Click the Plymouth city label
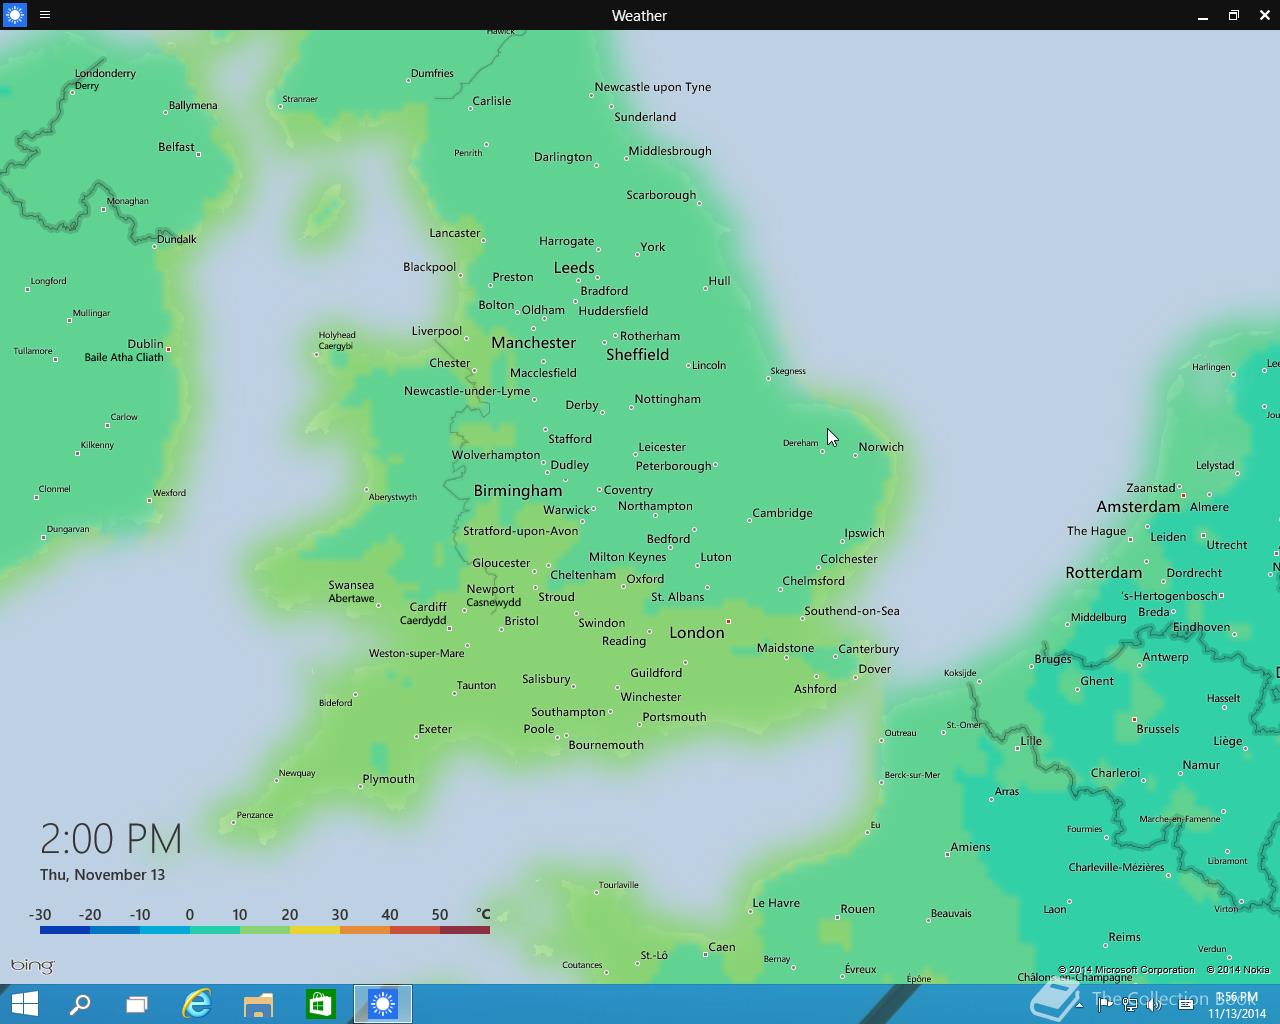The width and height of the screenshot is (1280, 1024). pyautogui.click(x=388, y=779)
